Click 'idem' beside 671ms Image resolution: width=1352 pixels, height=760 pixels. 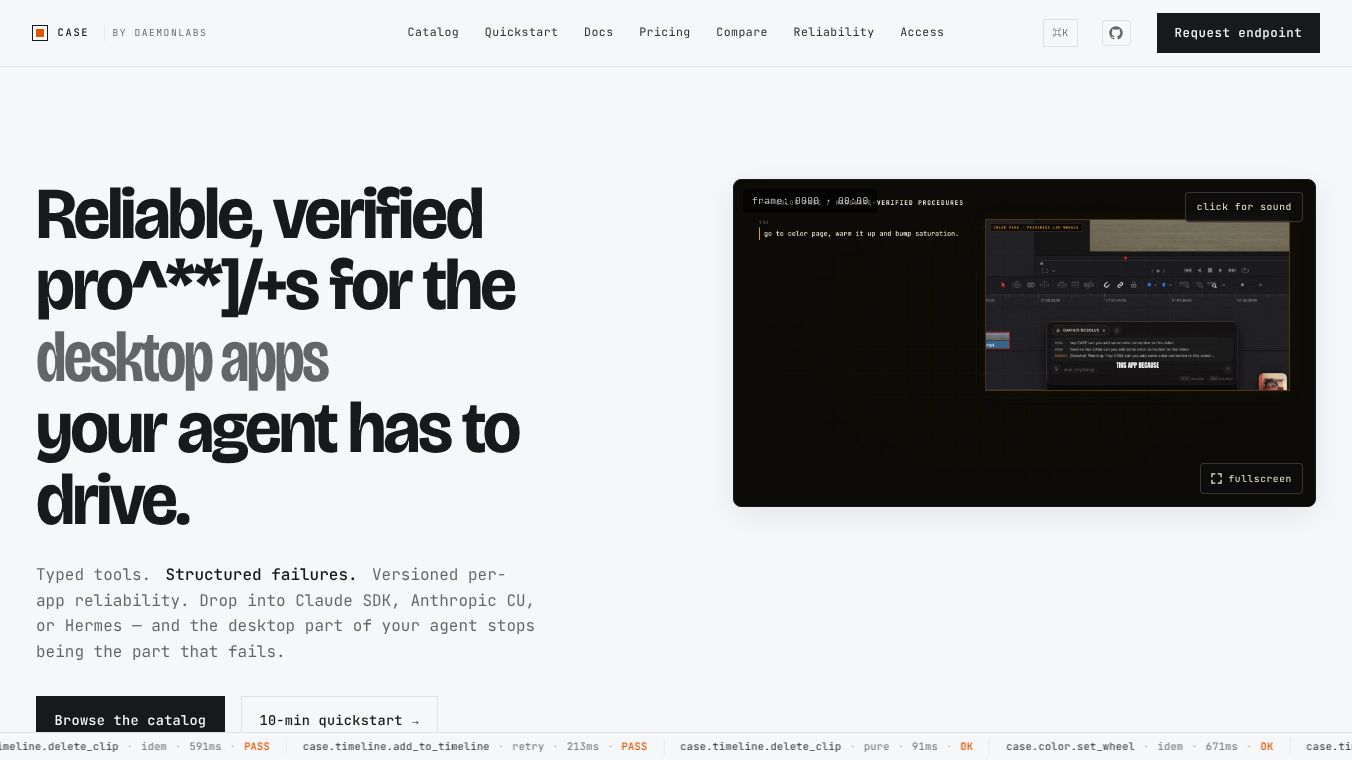tap(1170, 747)
